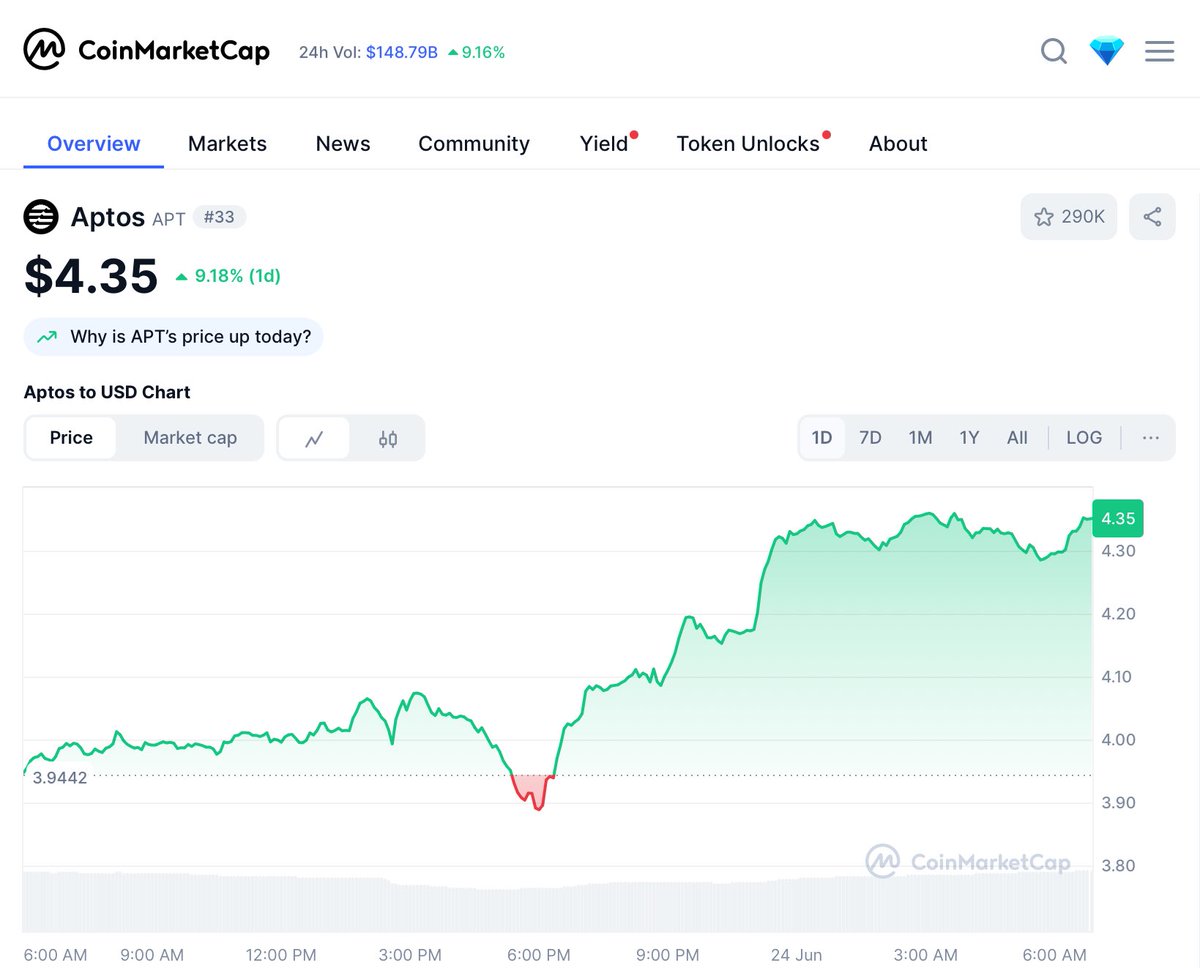Click the 24 Jun date axis label
The width and height of the screenshot is (1200, 968).
click(796, 955)
